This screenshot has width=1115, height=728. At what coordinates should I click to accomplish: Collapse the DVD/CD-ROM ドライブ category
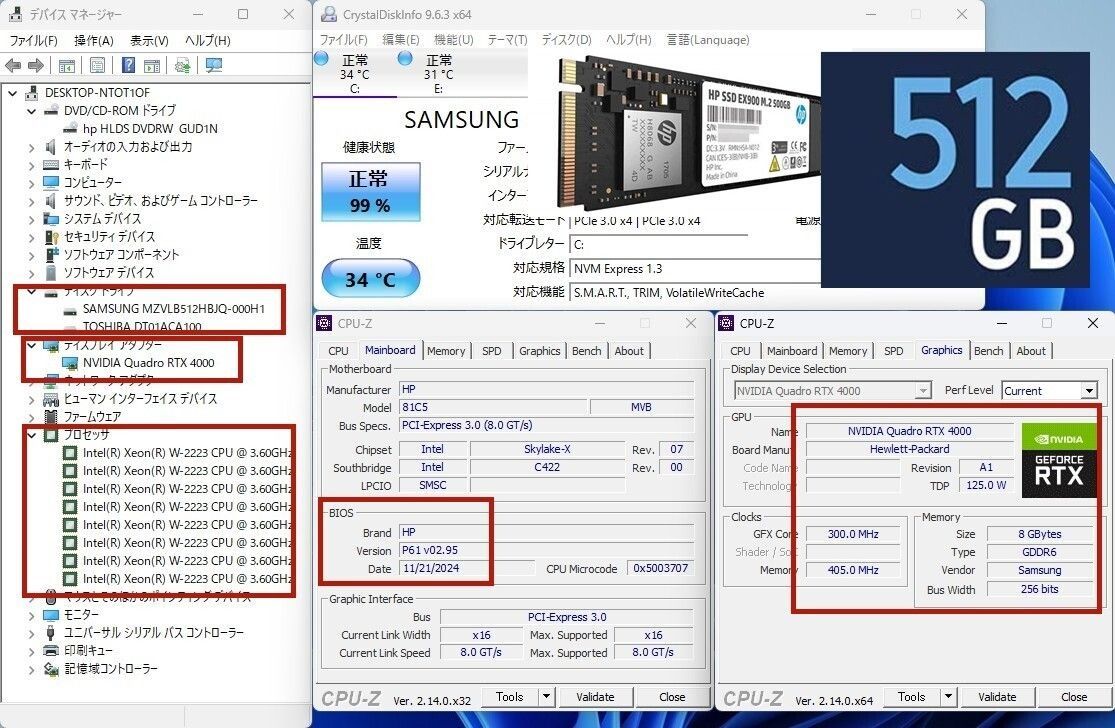(x=30, y=110)
